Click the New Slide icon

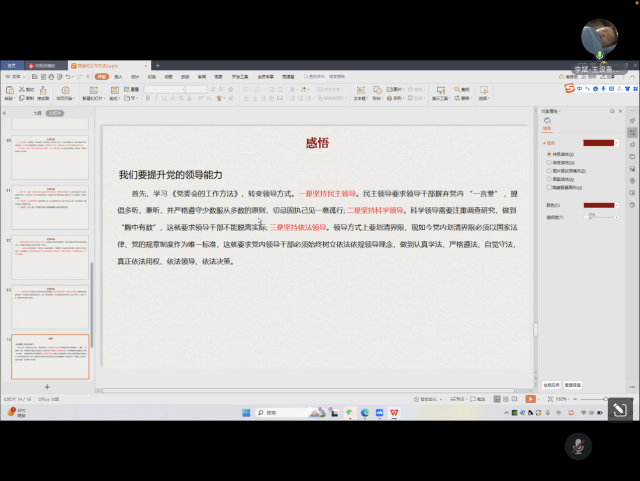coord(91,92)
